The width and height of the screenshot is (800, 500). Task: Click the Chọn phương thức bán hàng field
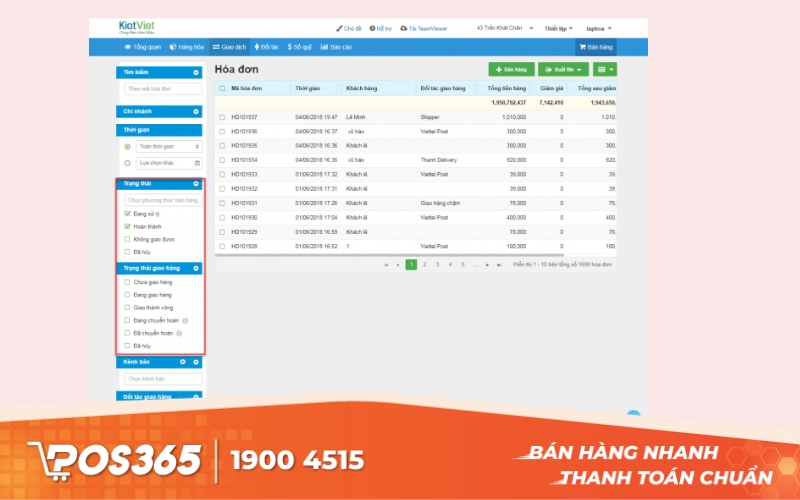click(163, 200)
